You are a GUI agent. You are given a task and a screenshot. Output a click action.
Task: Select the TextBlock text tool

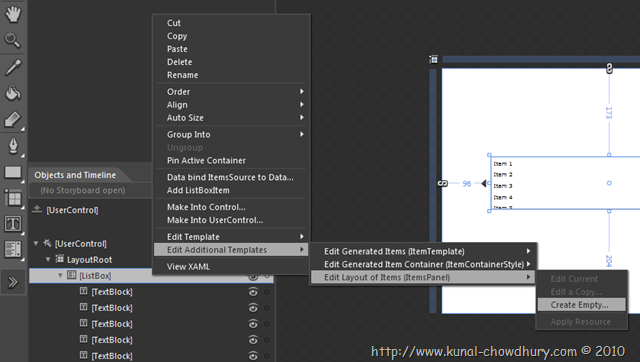click(x=13, y=224)
